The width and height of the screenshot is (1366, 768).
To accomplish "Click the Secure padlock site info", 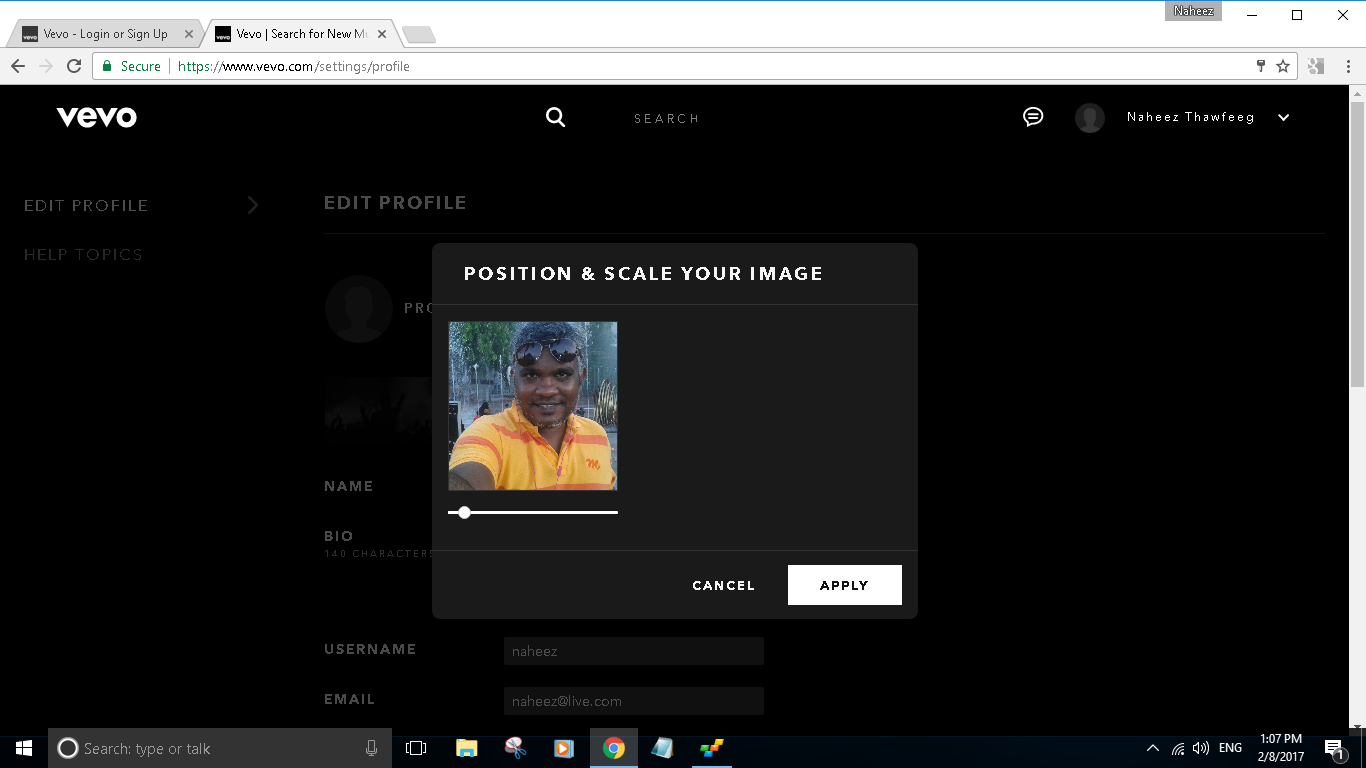I will click(x=131, y=66).
